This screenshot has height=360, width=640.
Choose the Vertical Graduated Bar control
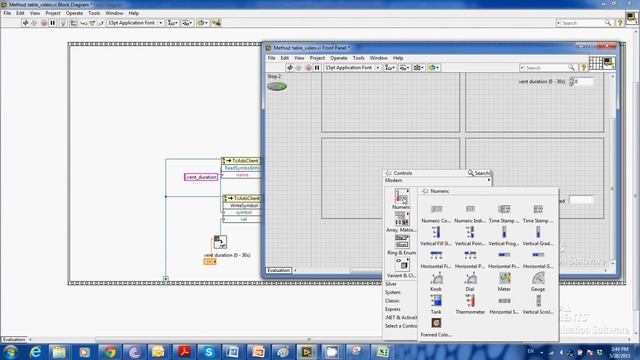pos(538,236)
